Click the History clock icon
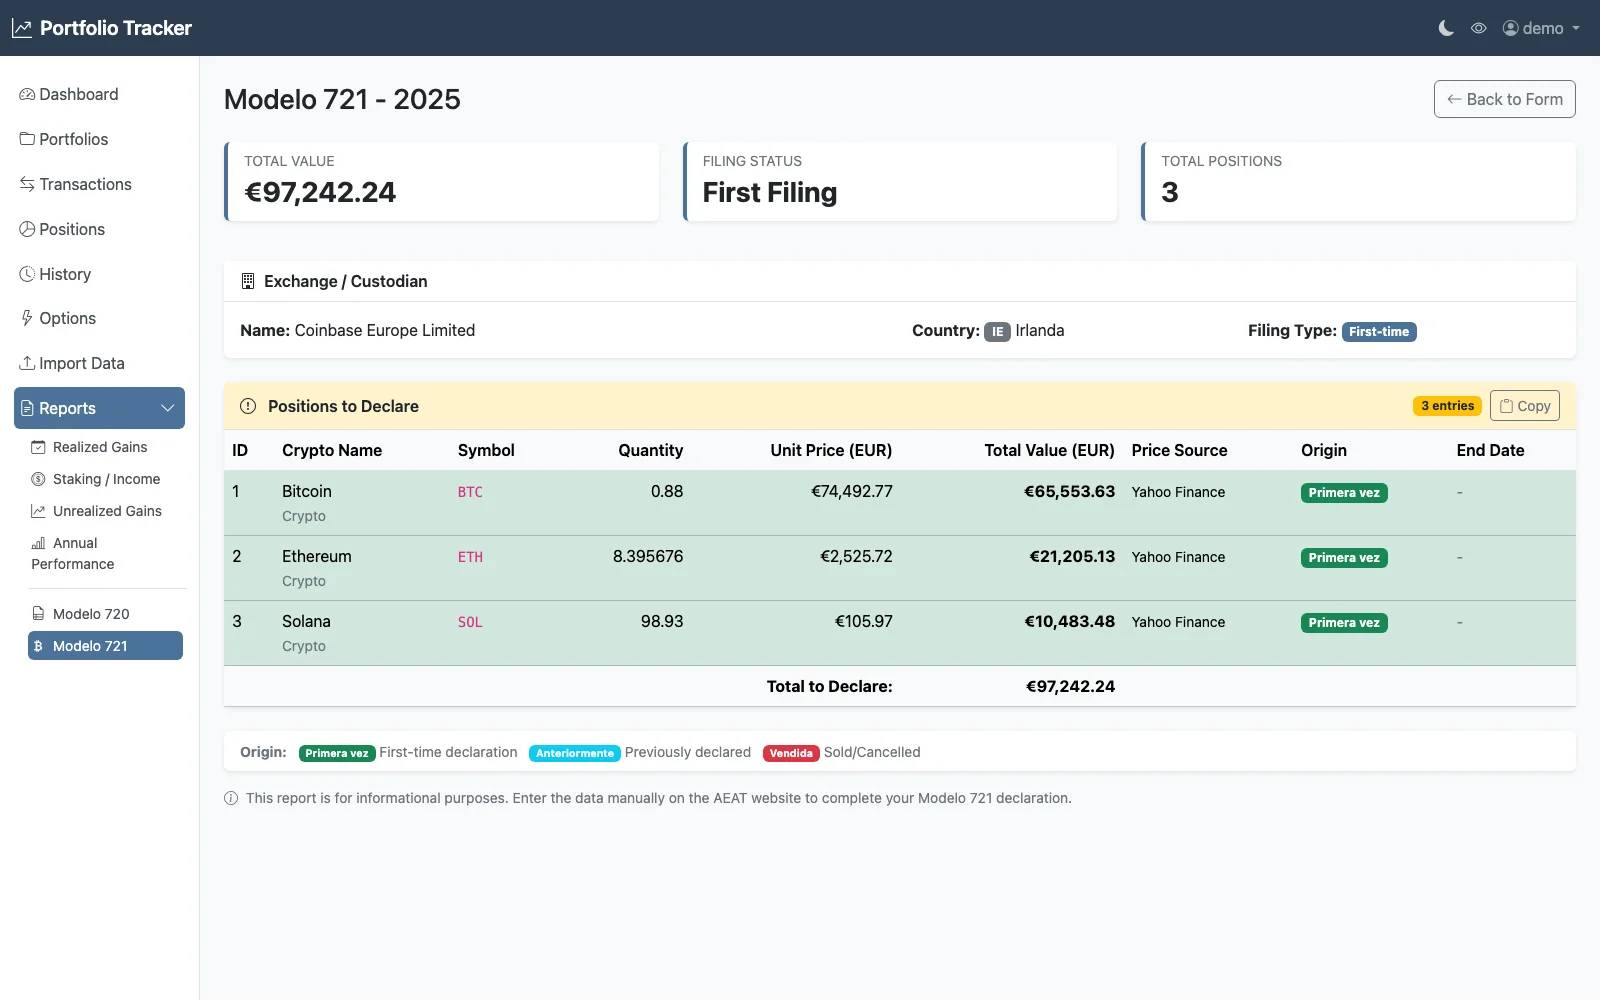This screenshot has width=1600, height=1000. click(27, 274)
